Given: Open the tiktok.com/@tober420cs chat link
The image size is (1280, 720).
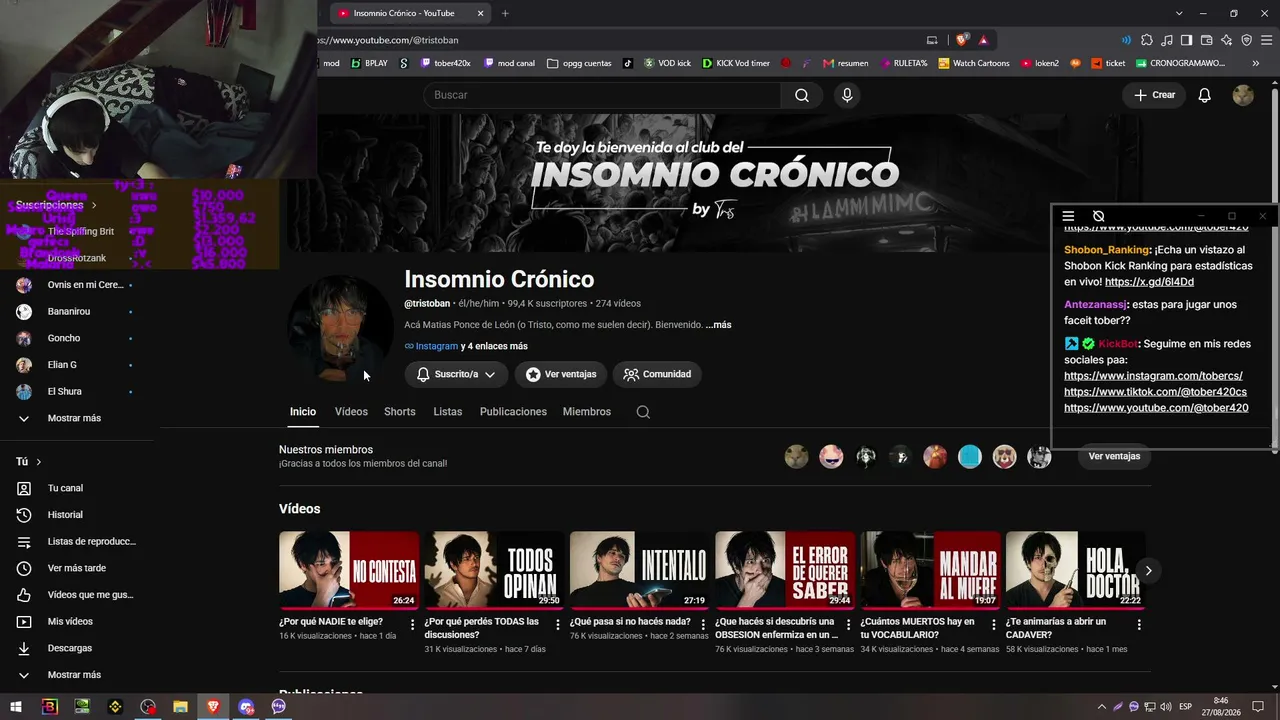Looking at the screenshot, I should 1155,392.
